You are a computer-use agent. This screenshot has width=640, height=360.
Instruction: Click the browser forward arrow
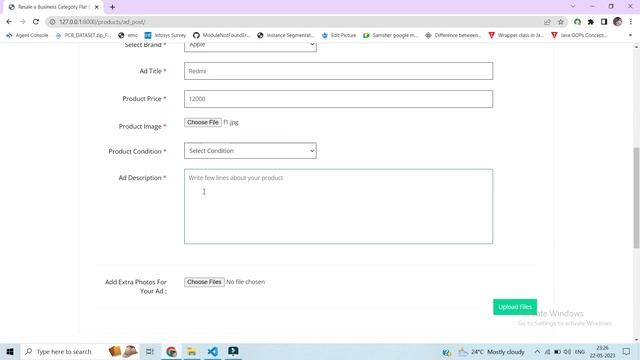[22, 22]
